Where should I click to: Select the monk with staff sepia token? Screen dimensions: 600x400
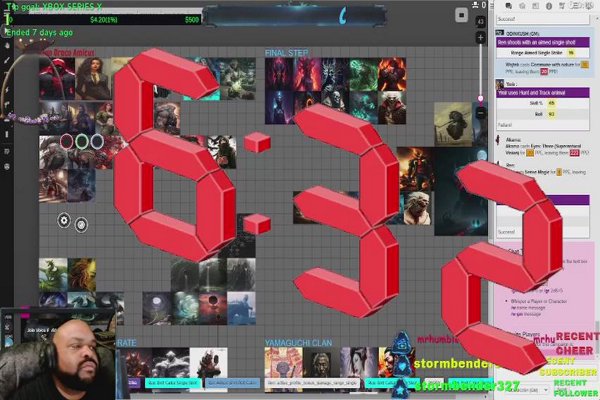tap(453, 124)
